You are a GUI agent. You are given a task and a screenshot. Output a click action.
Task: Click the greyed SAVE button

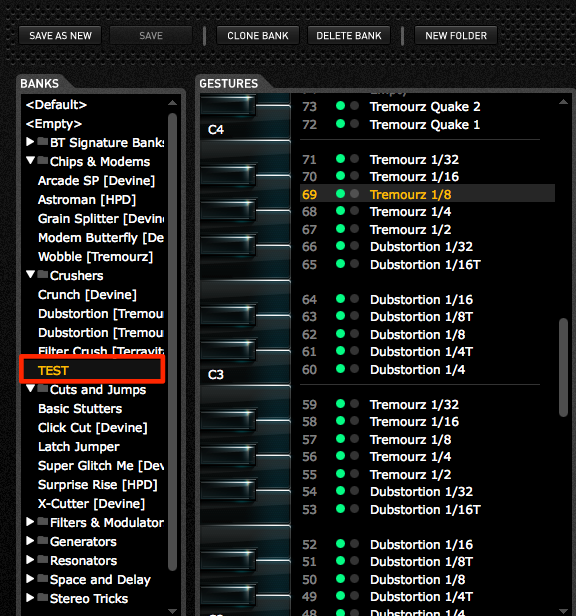pos(151,36)
